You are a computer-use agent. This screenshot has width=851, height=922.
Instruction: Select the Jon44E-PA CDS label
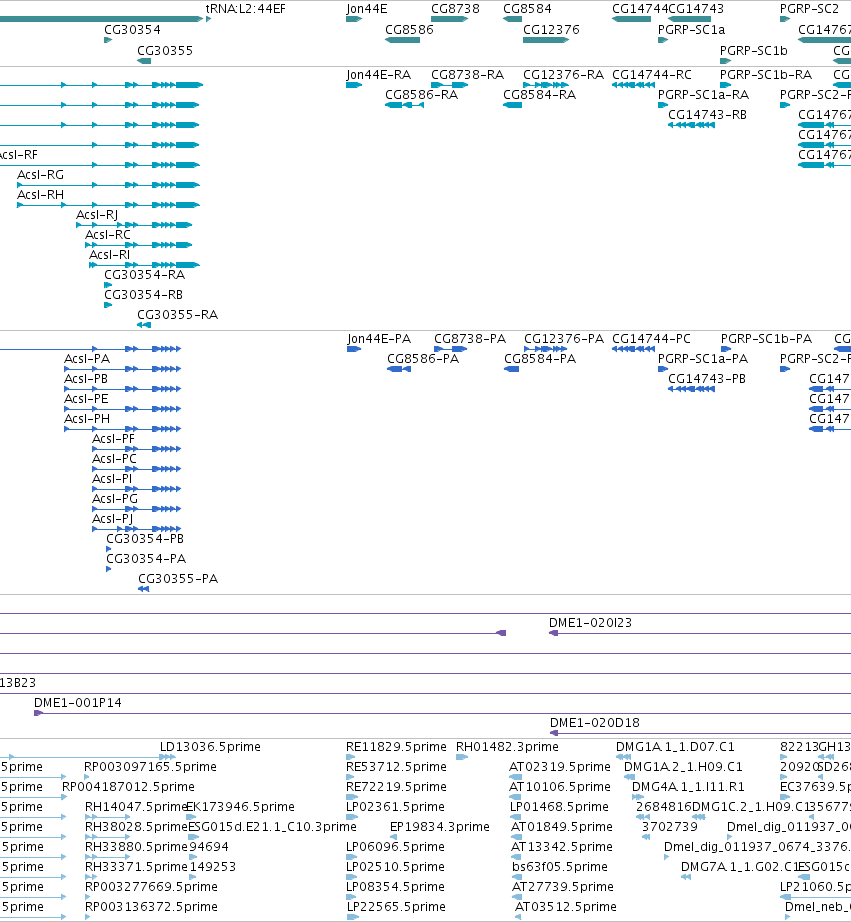click(x=379, y=339)
